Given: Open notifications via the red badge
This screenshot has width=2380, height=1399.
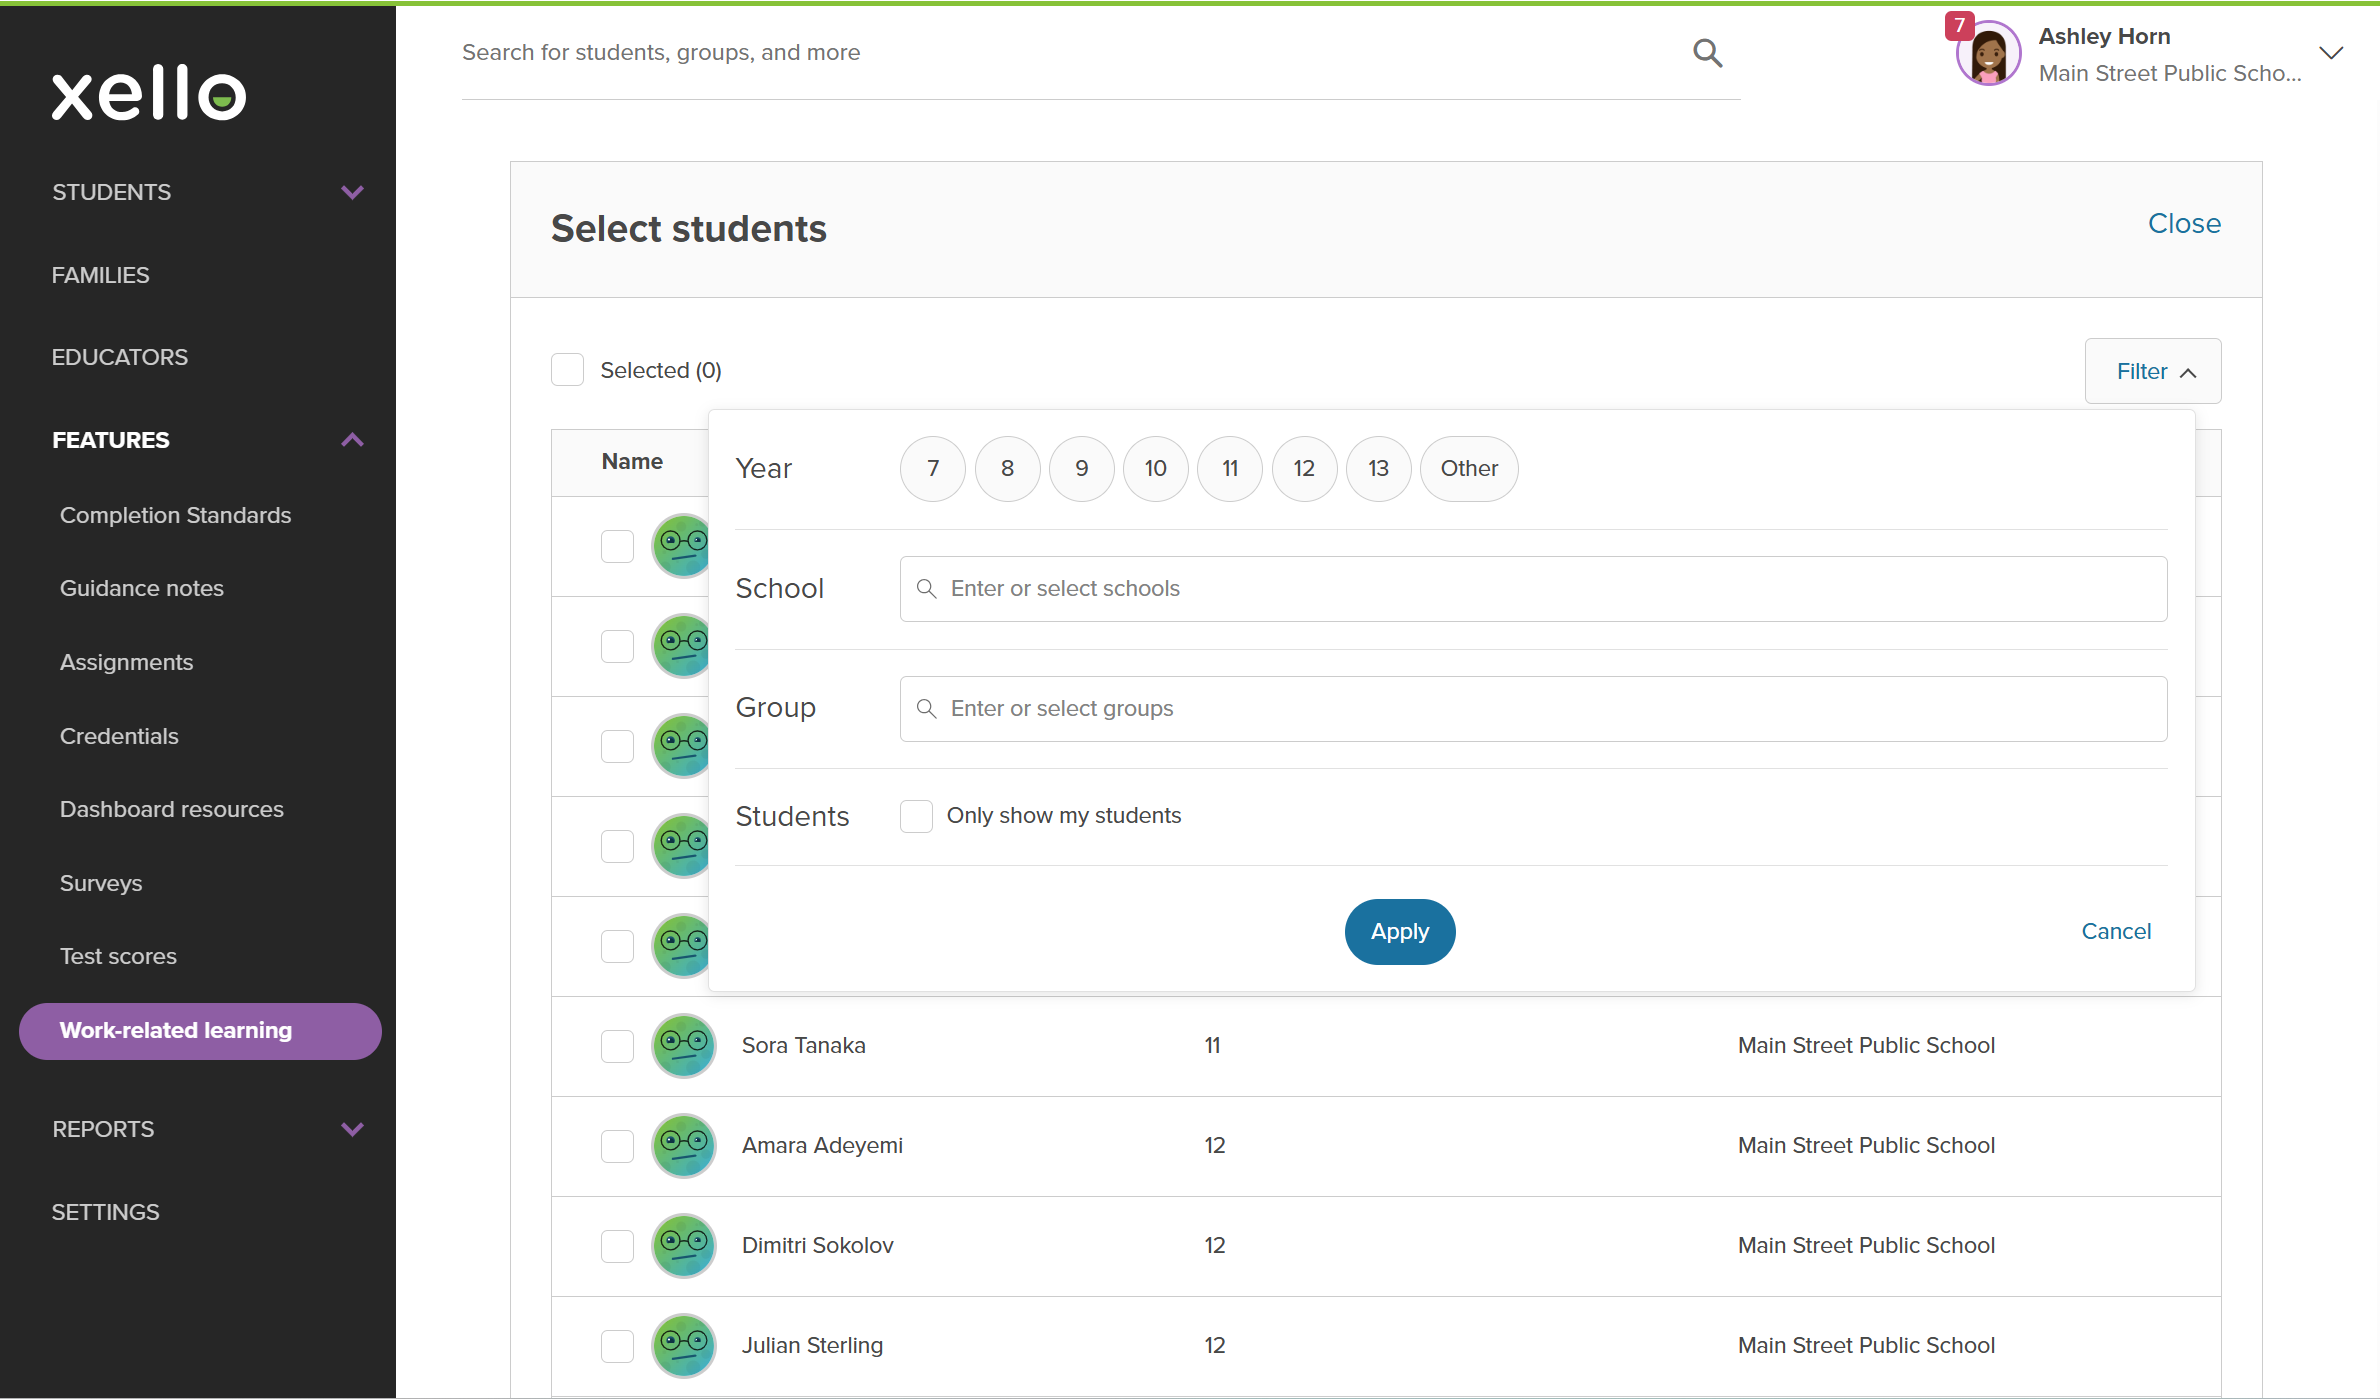Looking at the screenshot, I should [1960, 26].
